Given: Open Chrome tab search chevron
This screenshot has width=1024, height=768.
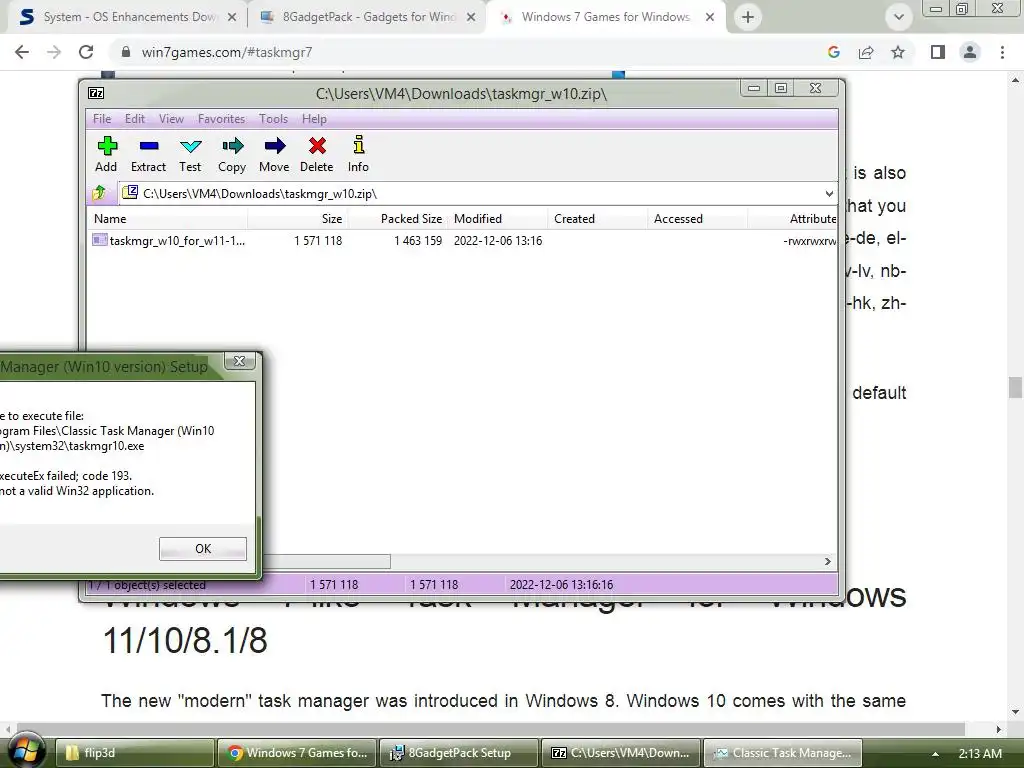Looking at the screenshot, I should [899, 17].
